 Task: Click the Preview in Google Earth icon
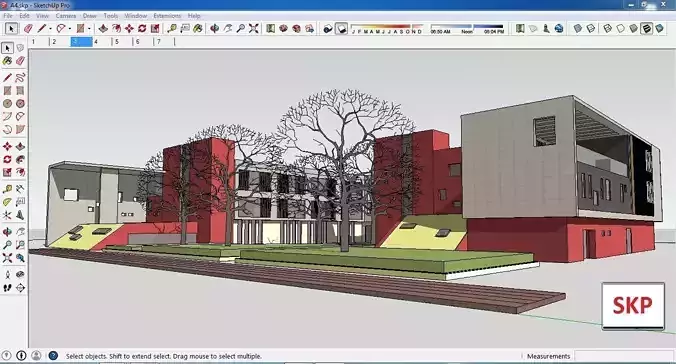tap(559, 28)
